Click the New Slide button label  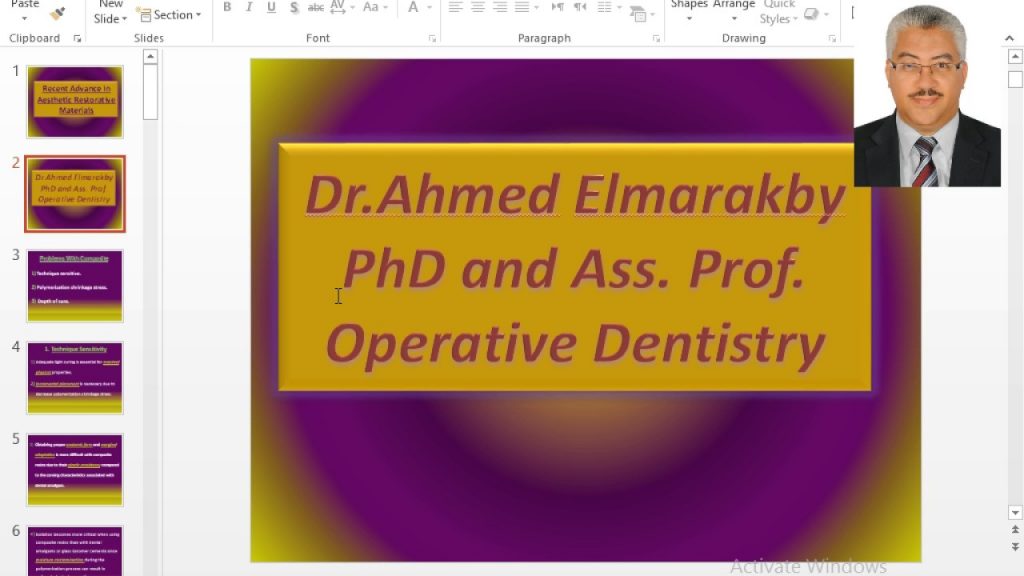click(x=110, y=12)
